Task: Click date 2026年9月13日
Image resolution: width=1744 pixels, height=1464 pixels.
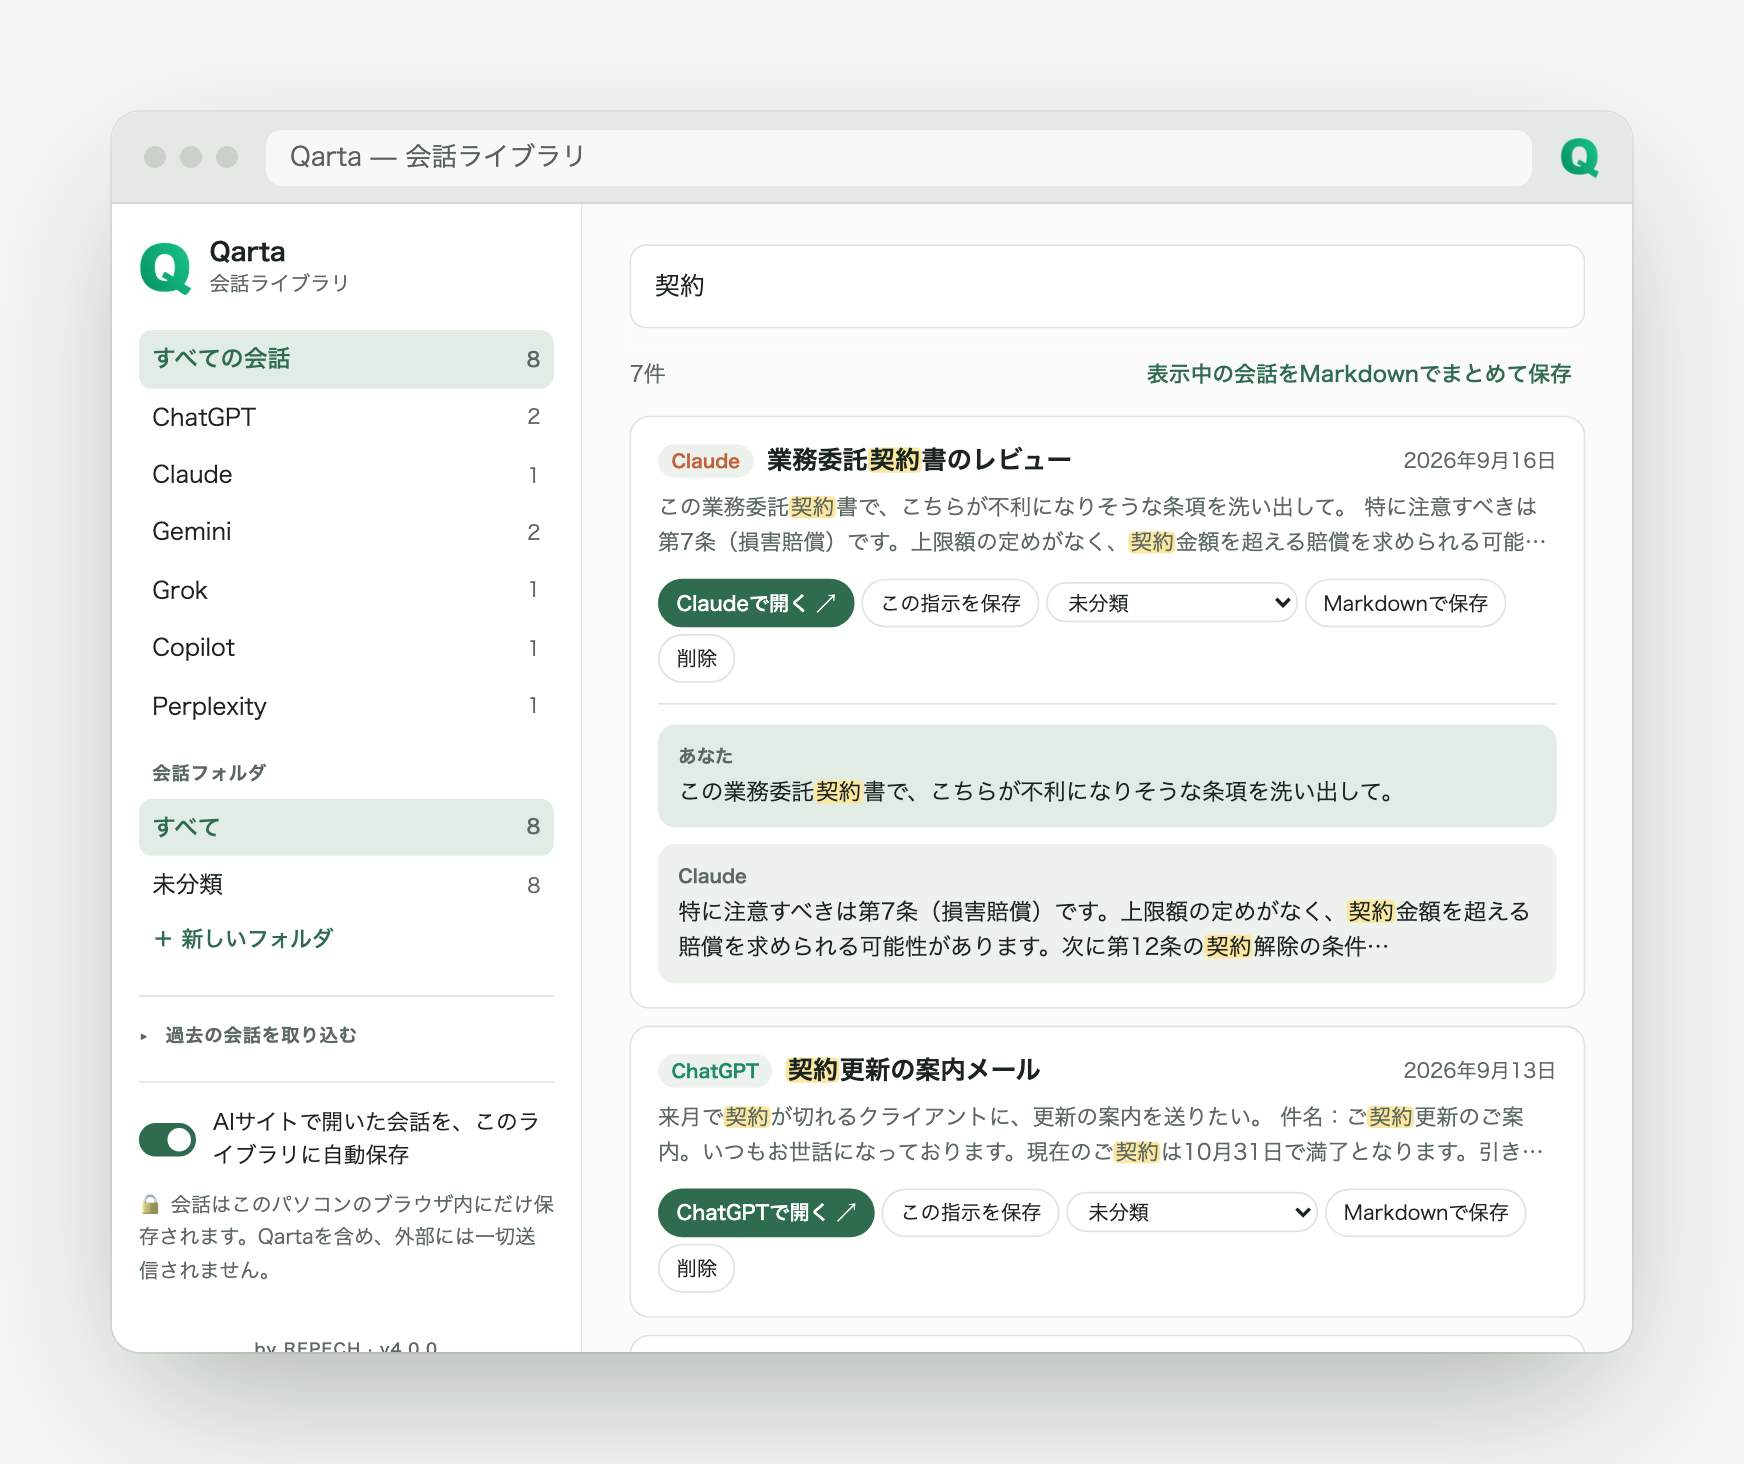Action: (1479, 1070)
